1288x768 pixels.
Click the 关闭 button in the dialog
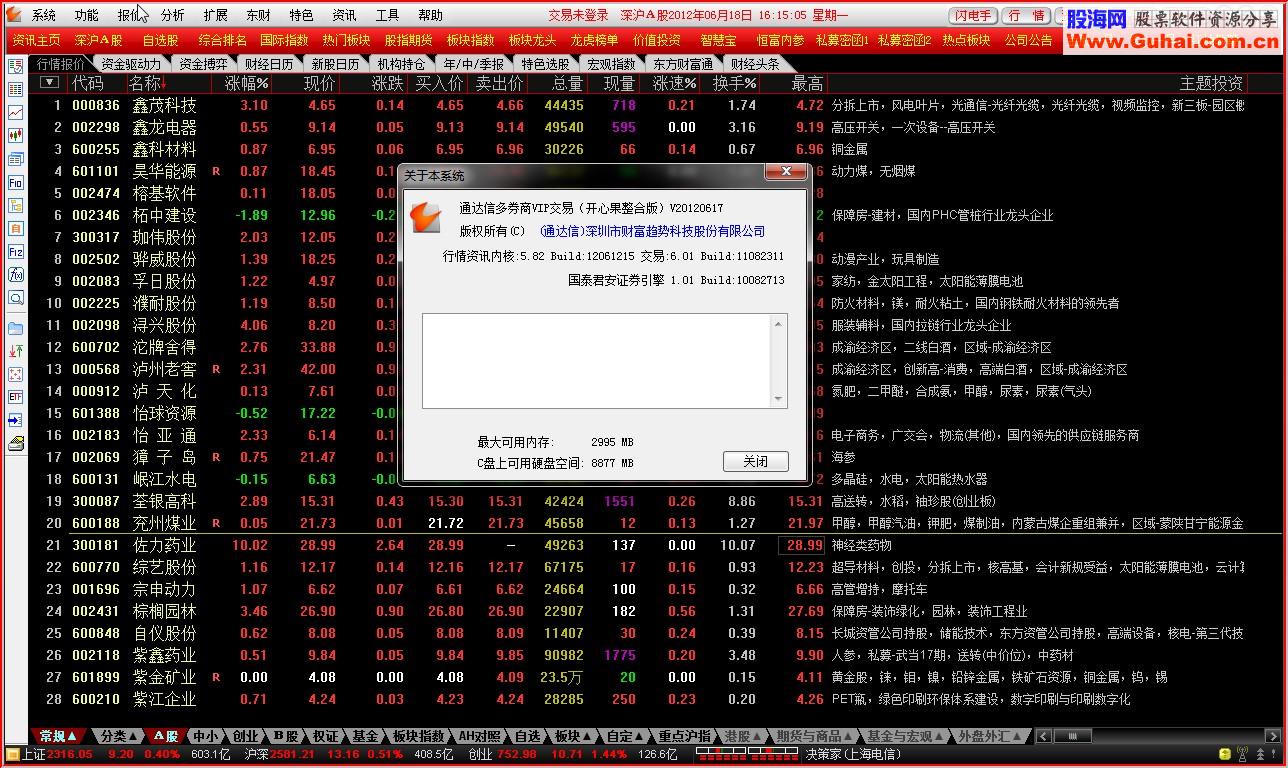(756, 461)
